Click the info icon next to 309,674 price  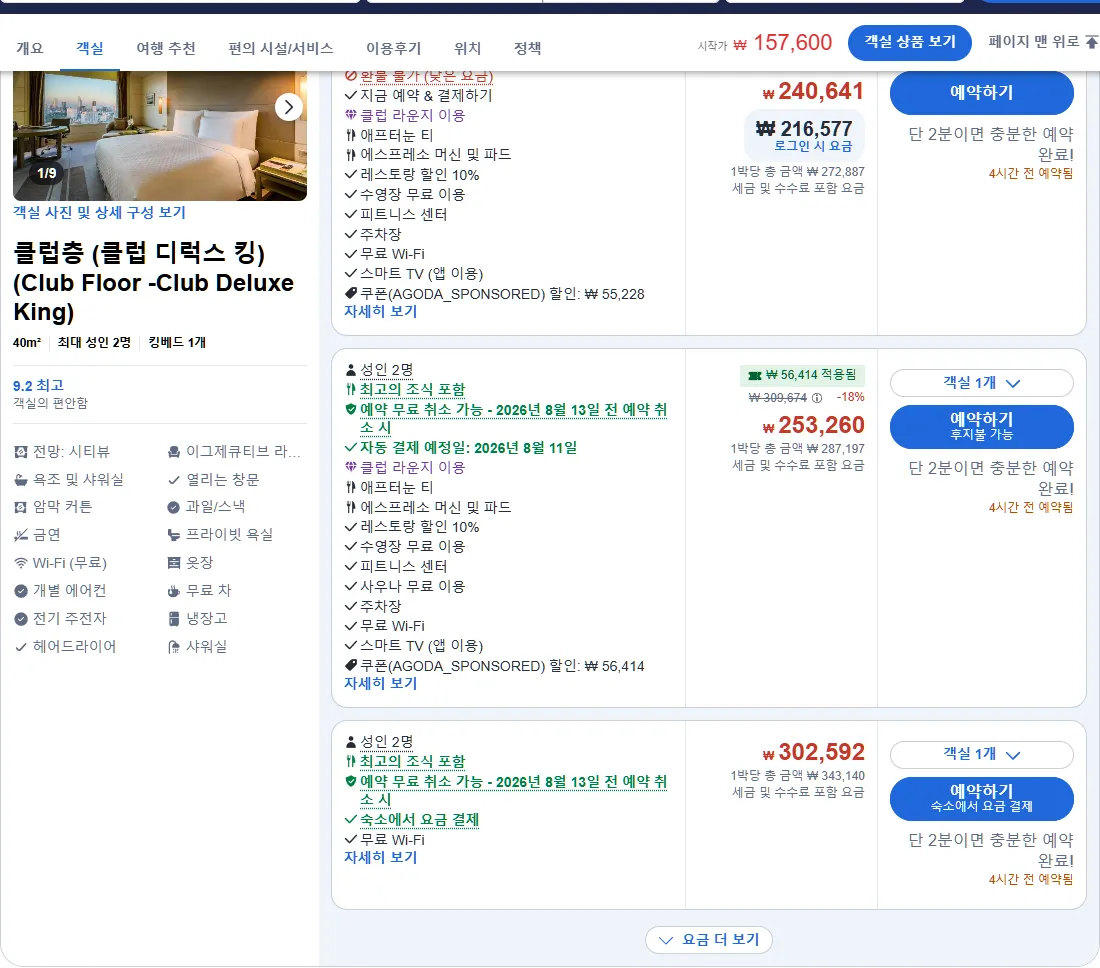coord(817,398)
